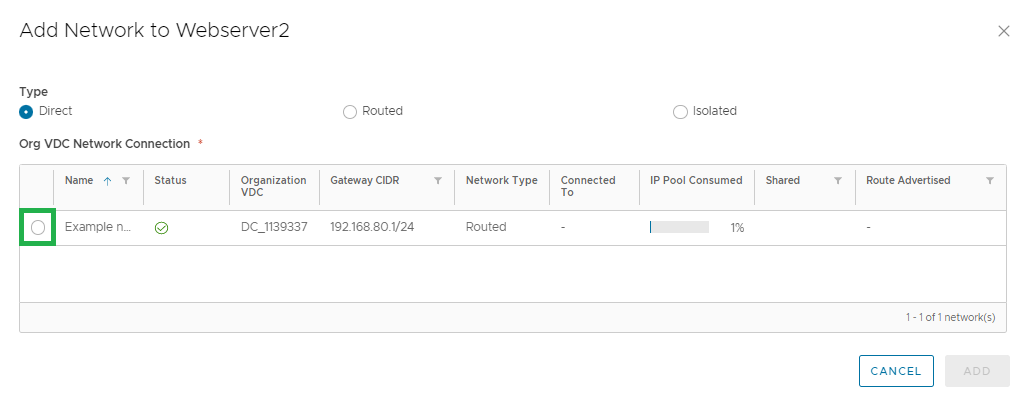Click the DC_1139337 organization VDC cell
1028x407 pixels.
274,227
